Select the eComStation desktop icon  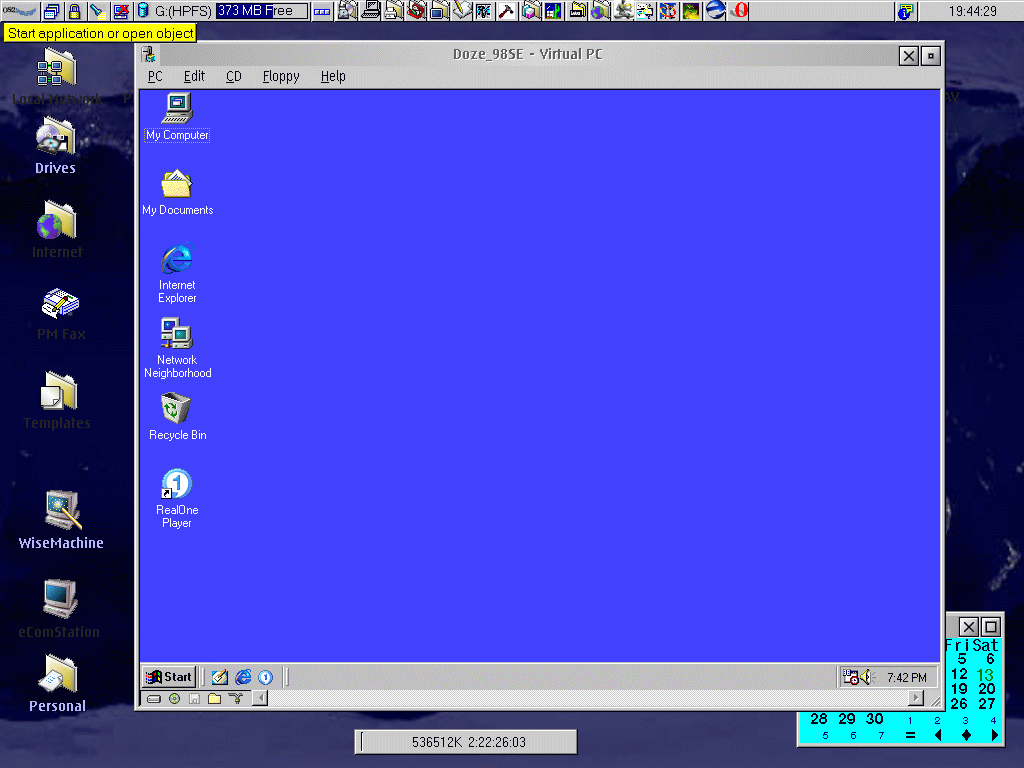pyautogui.click(x=59, y=609)
